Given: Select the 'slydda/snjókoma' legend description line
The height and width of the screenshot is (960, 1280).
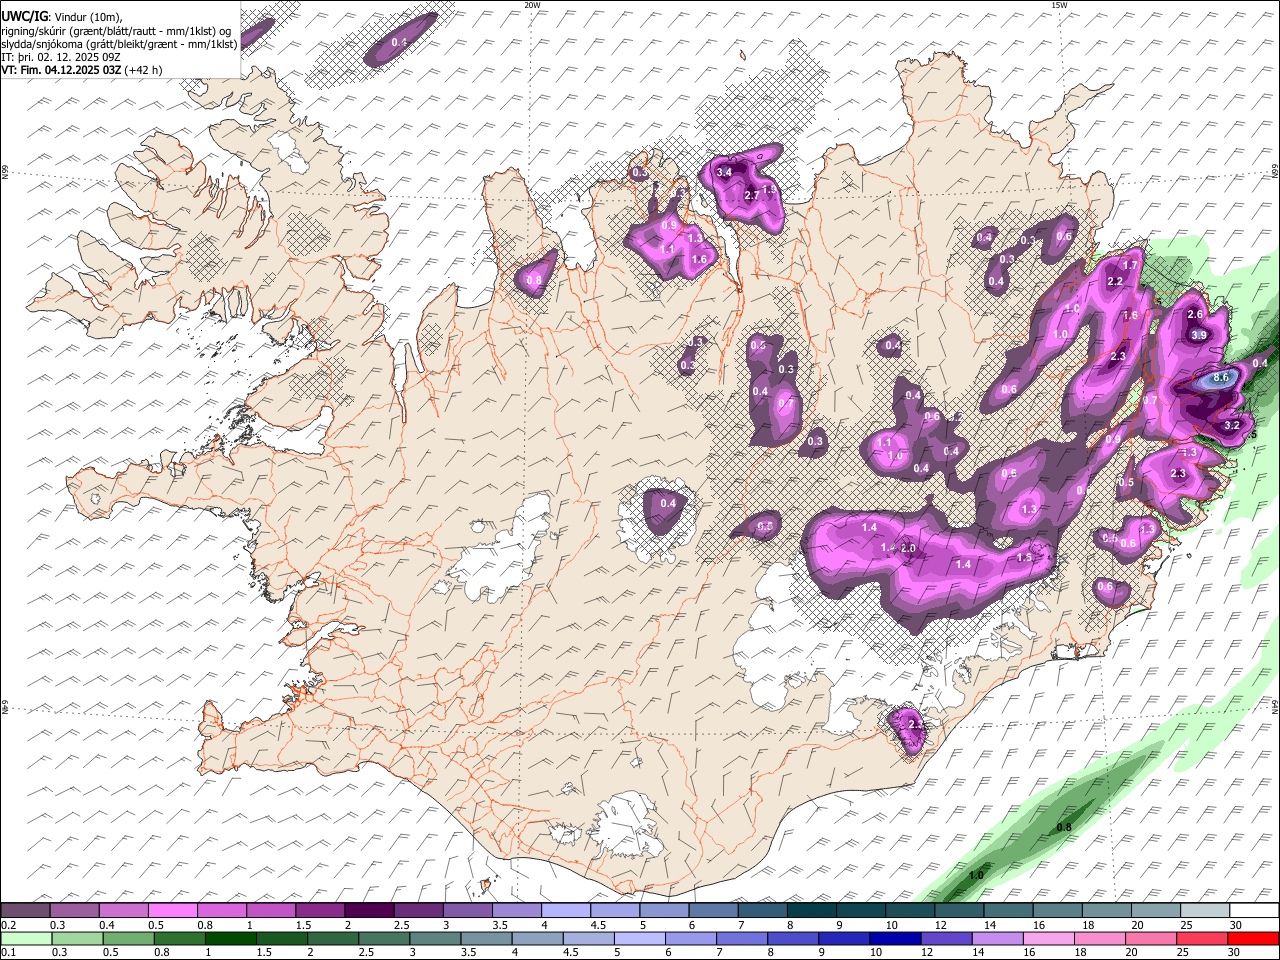Looking at the screenshot, I should (119, 43).
